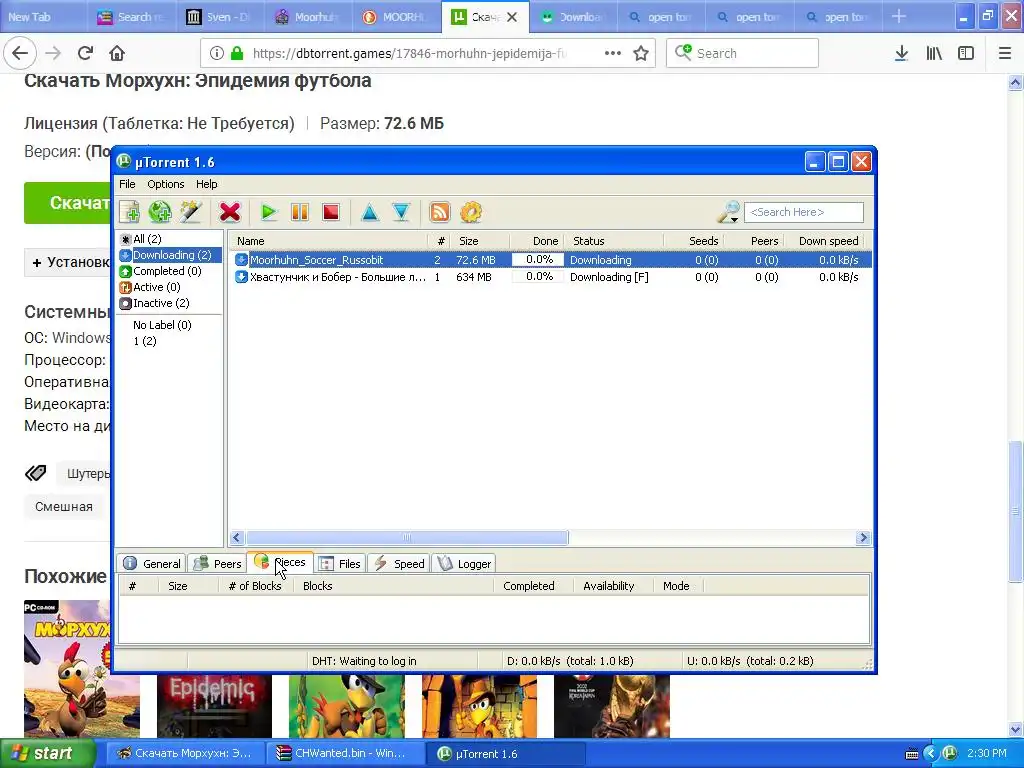The height and width of the screenshot is (768, 1024).
Task: Switch to Speed tab in details pane
Action: pyautogui.click(x=399, y=564)
